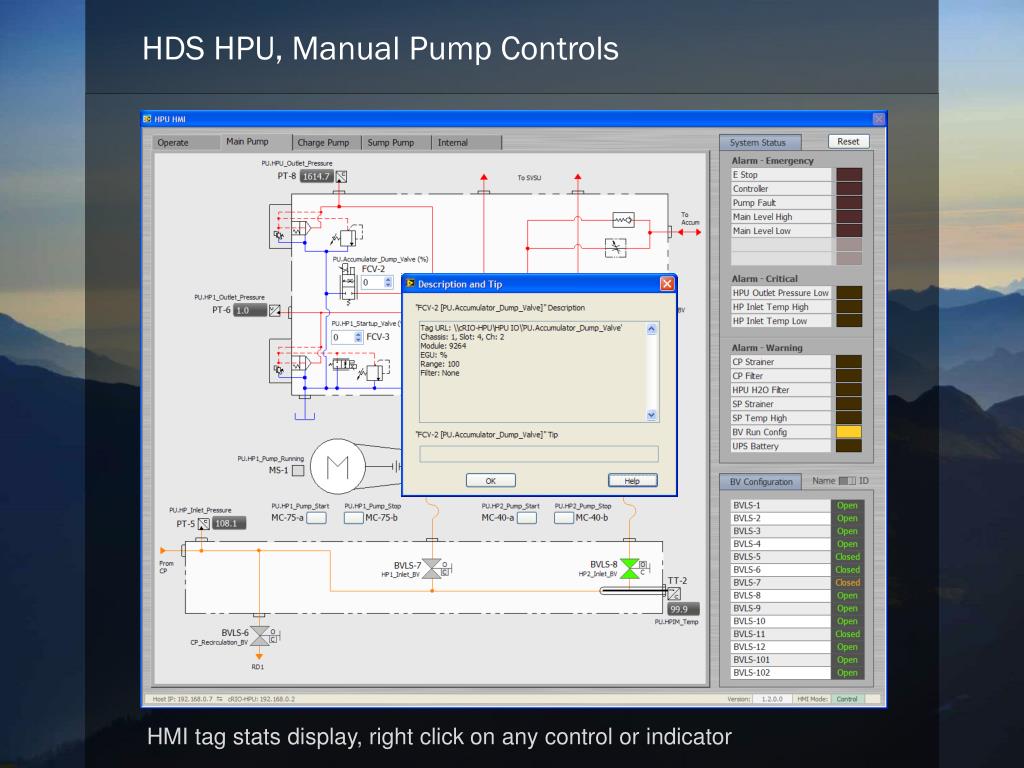
Task: Click the Pump Fault alarm indicator
Action: click(x=849, y=202)
